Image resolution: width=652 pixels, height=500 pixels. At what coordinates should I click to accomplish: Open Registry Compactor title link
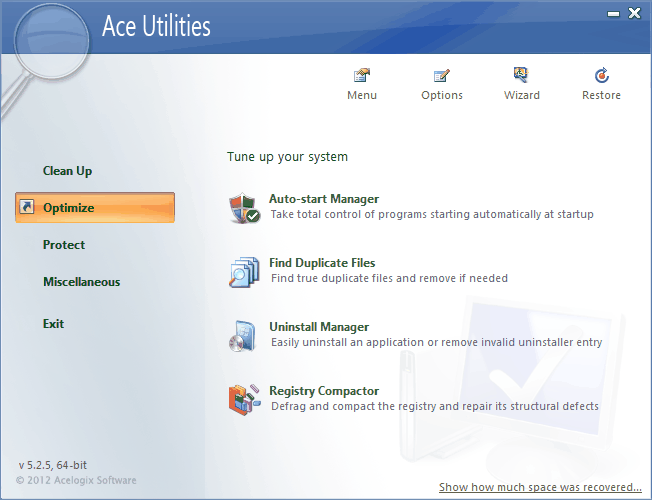click(324, 391)
